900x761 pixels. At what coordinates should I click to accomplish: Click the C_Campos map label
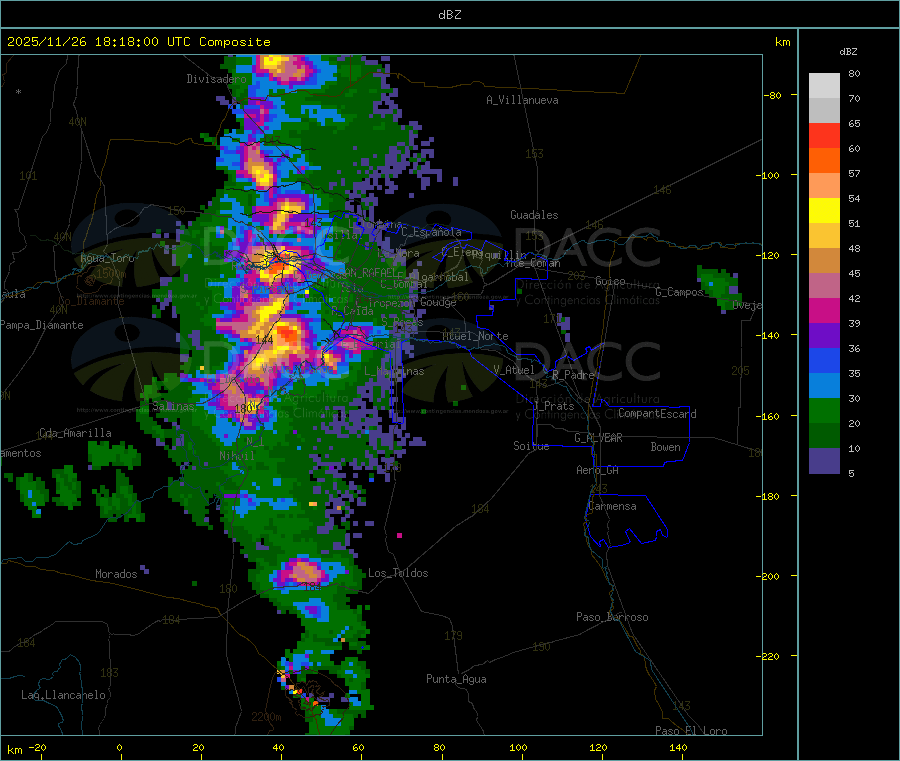(x=679, y=292)
